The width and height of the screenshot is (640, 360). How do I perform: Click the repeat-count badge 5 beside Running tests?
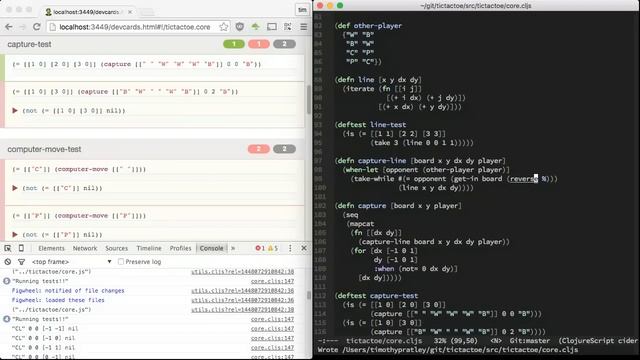(7, 281)
